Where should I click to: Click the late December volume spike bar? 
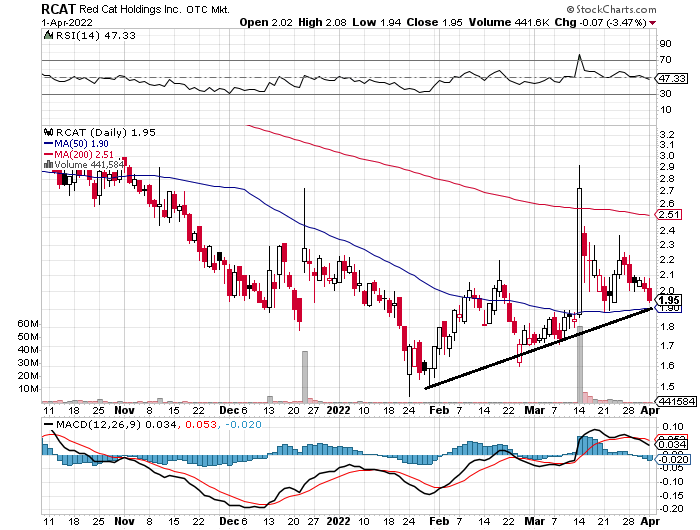(x=305, y=377)
